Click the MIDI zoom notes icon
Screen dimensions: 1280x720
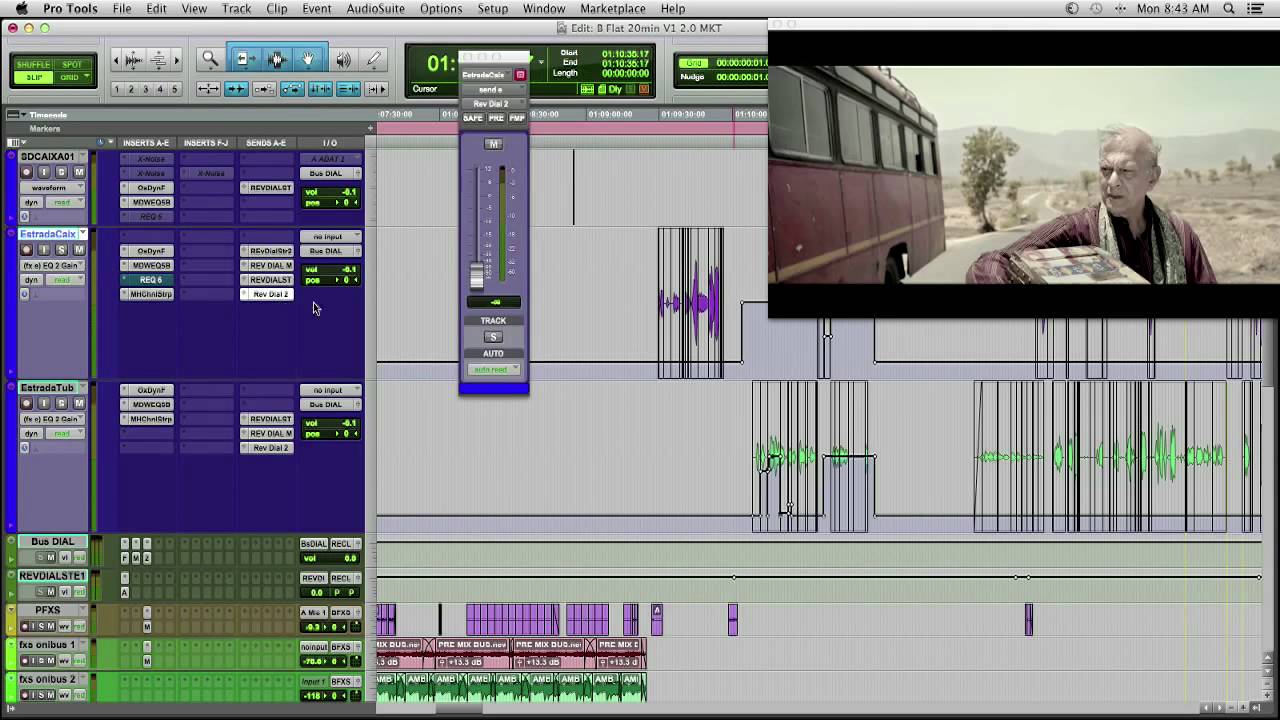pos(158,60)
